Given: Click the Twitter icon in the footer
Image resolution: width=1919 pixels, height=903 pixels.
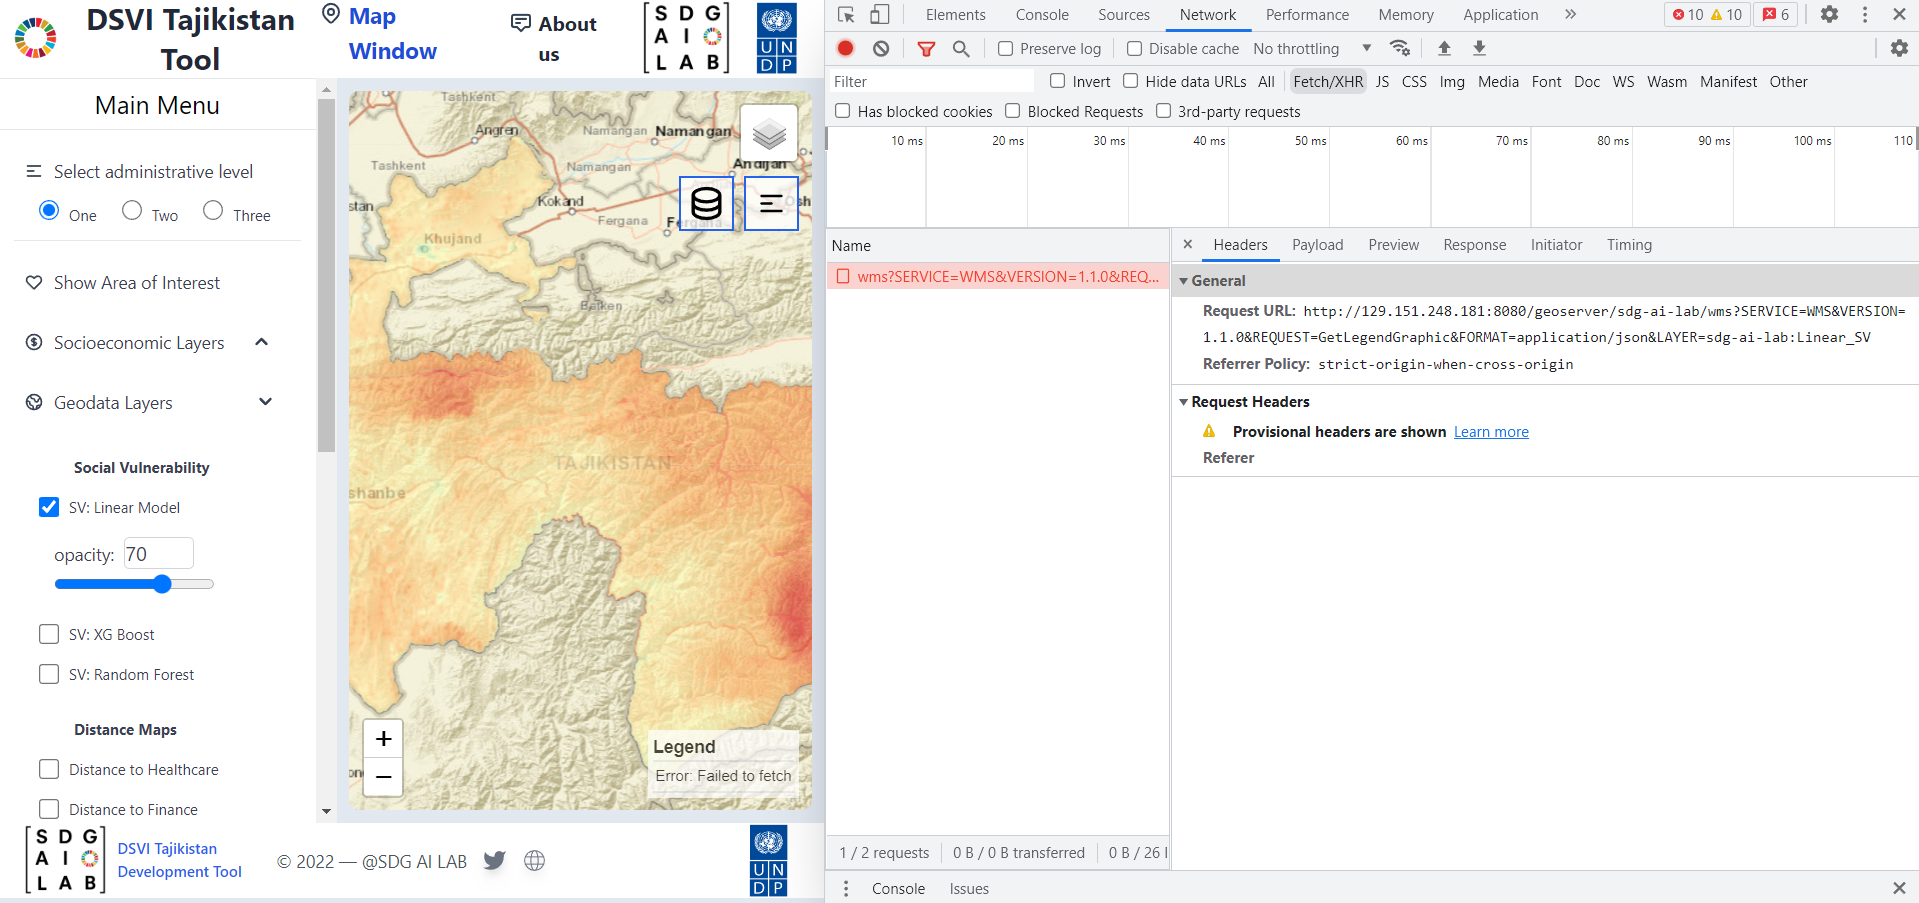Looking at the screenshot, I should tap(494, 860).
